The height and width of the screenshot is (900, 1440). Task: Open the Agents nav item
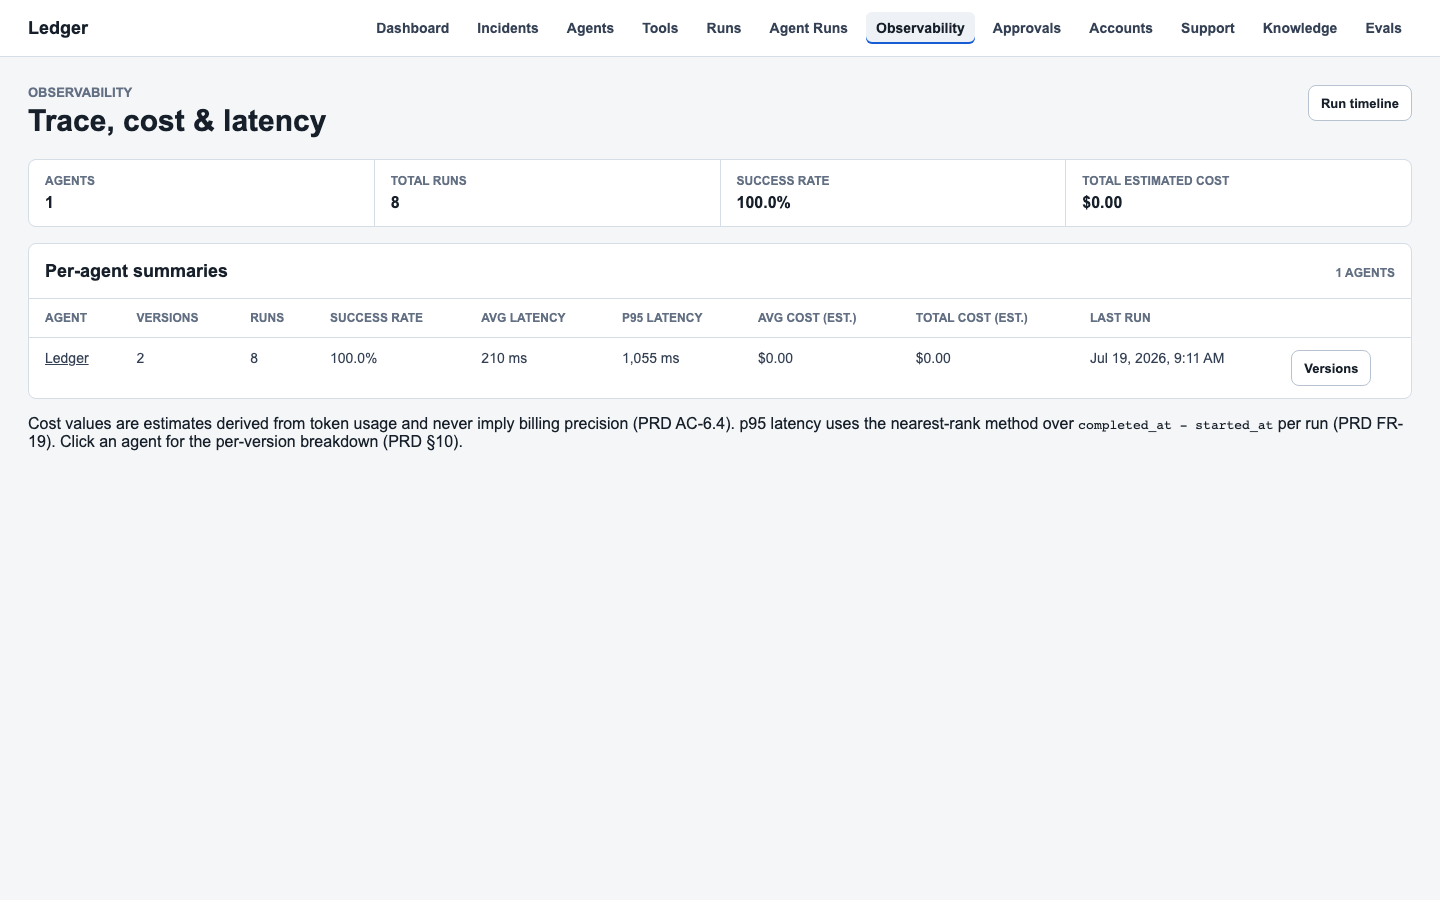tap(590, 28)
